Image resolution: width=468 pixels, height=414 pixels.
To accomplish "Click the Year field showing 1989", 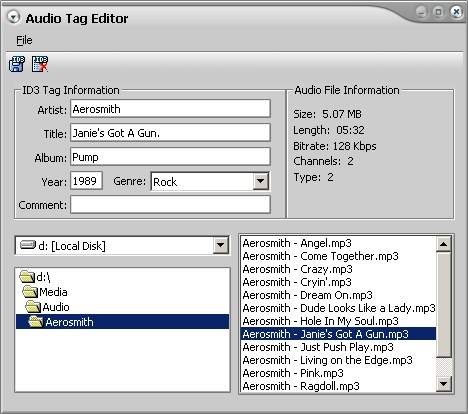I will 86,181.
